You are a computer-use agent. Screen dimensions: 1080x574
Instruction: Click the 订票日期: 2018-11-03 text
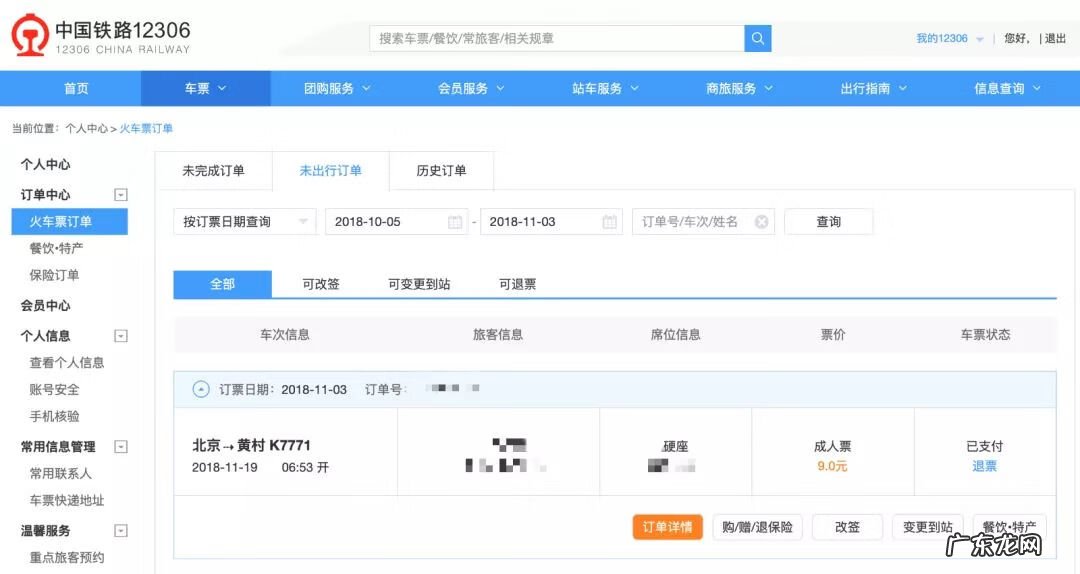click(283, 389)
